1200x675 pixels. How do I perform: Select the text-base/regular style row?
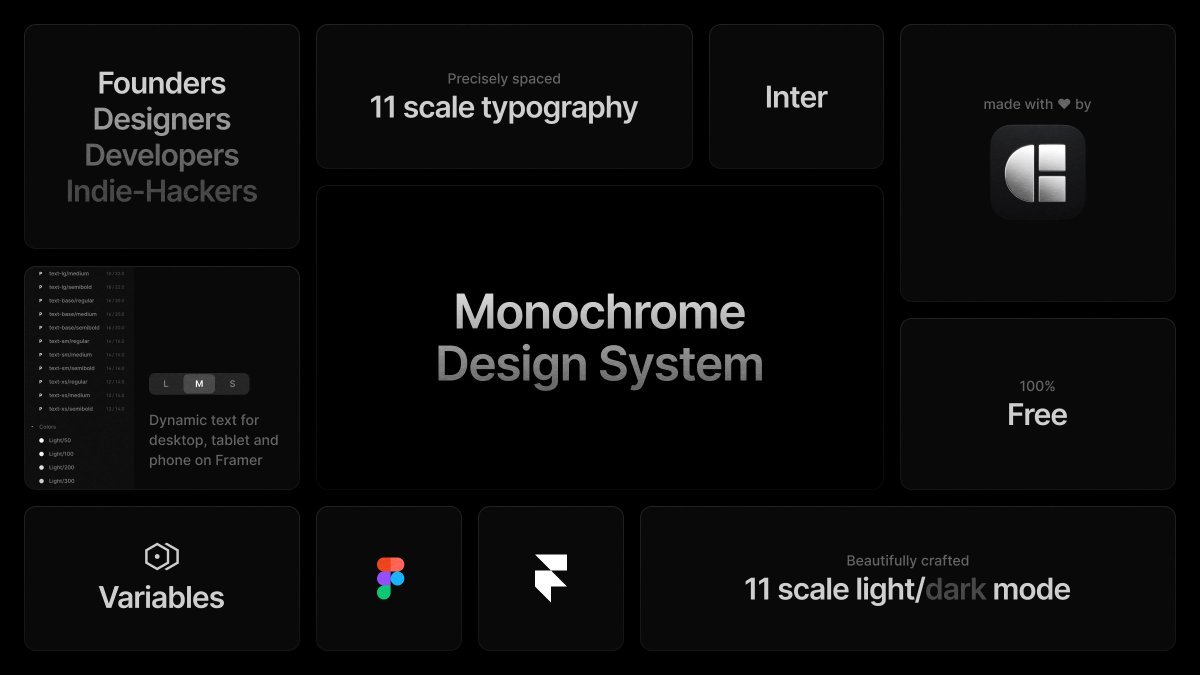click(73, 300)
